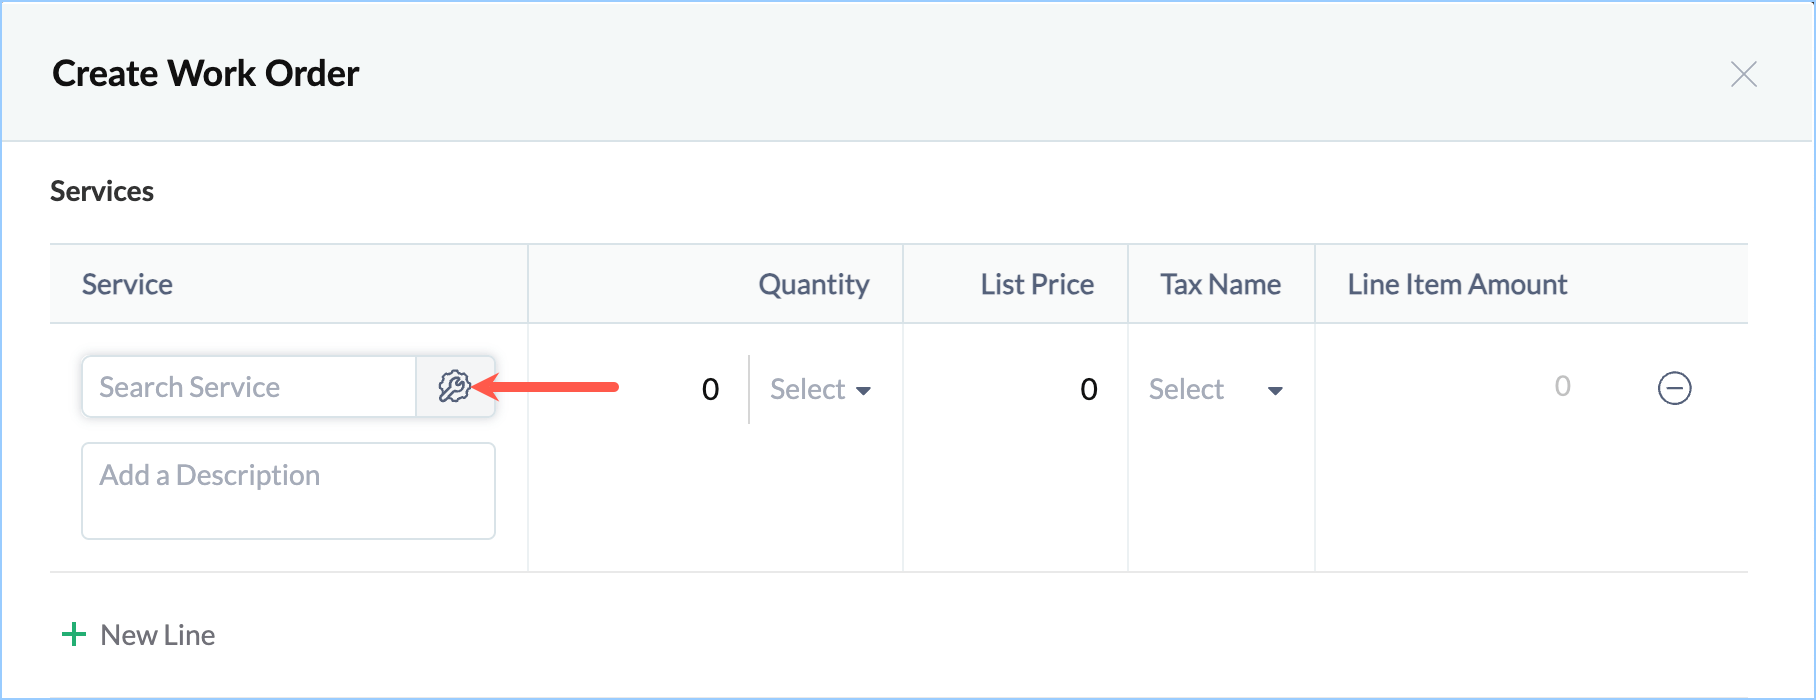The image size is (1816, 700).
Task: Close the Create Work Order dialog
Action: (x=1743, y=74)
